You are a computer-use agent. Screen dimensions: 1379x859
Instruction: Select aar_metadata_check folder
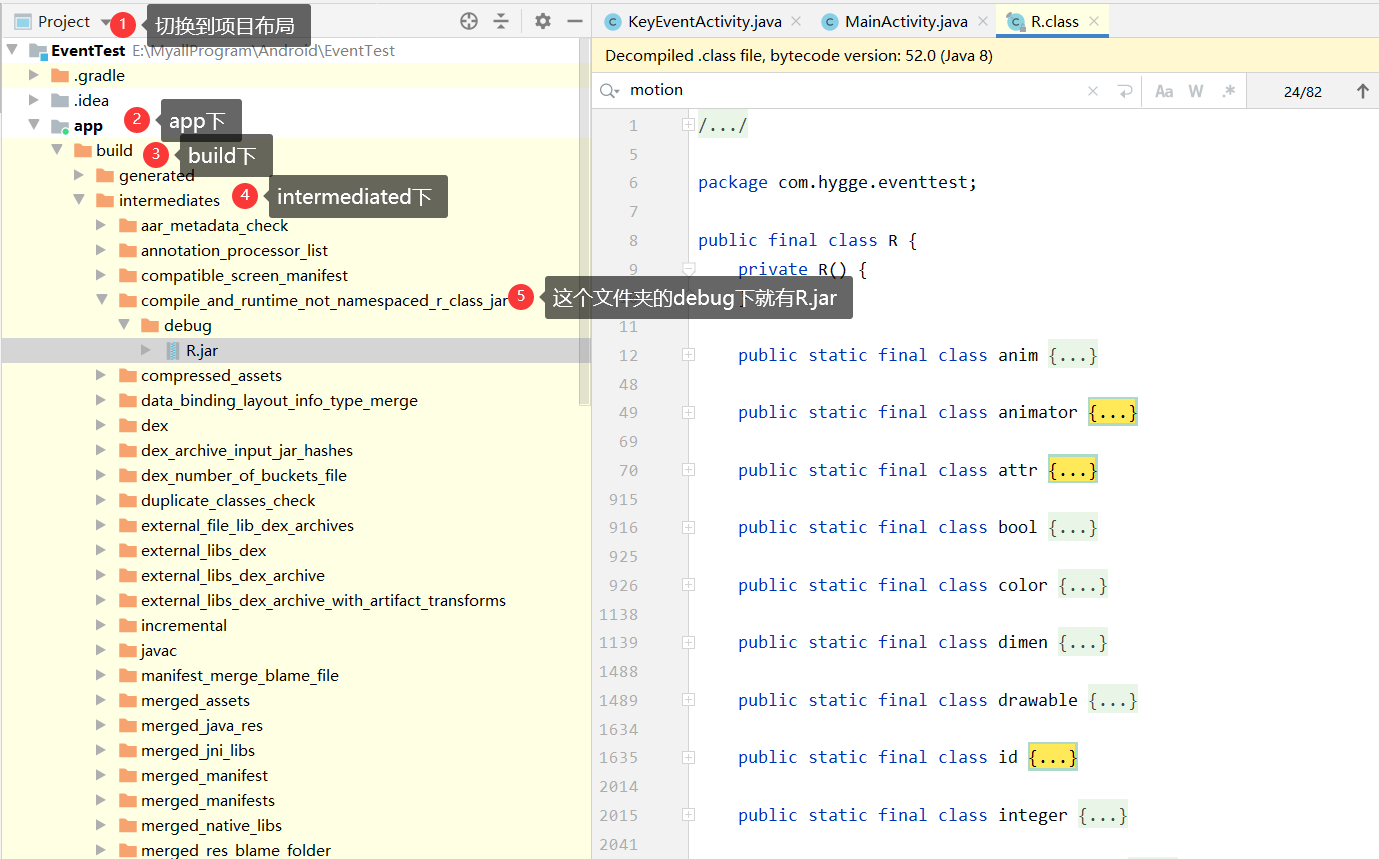pos(214,225)
